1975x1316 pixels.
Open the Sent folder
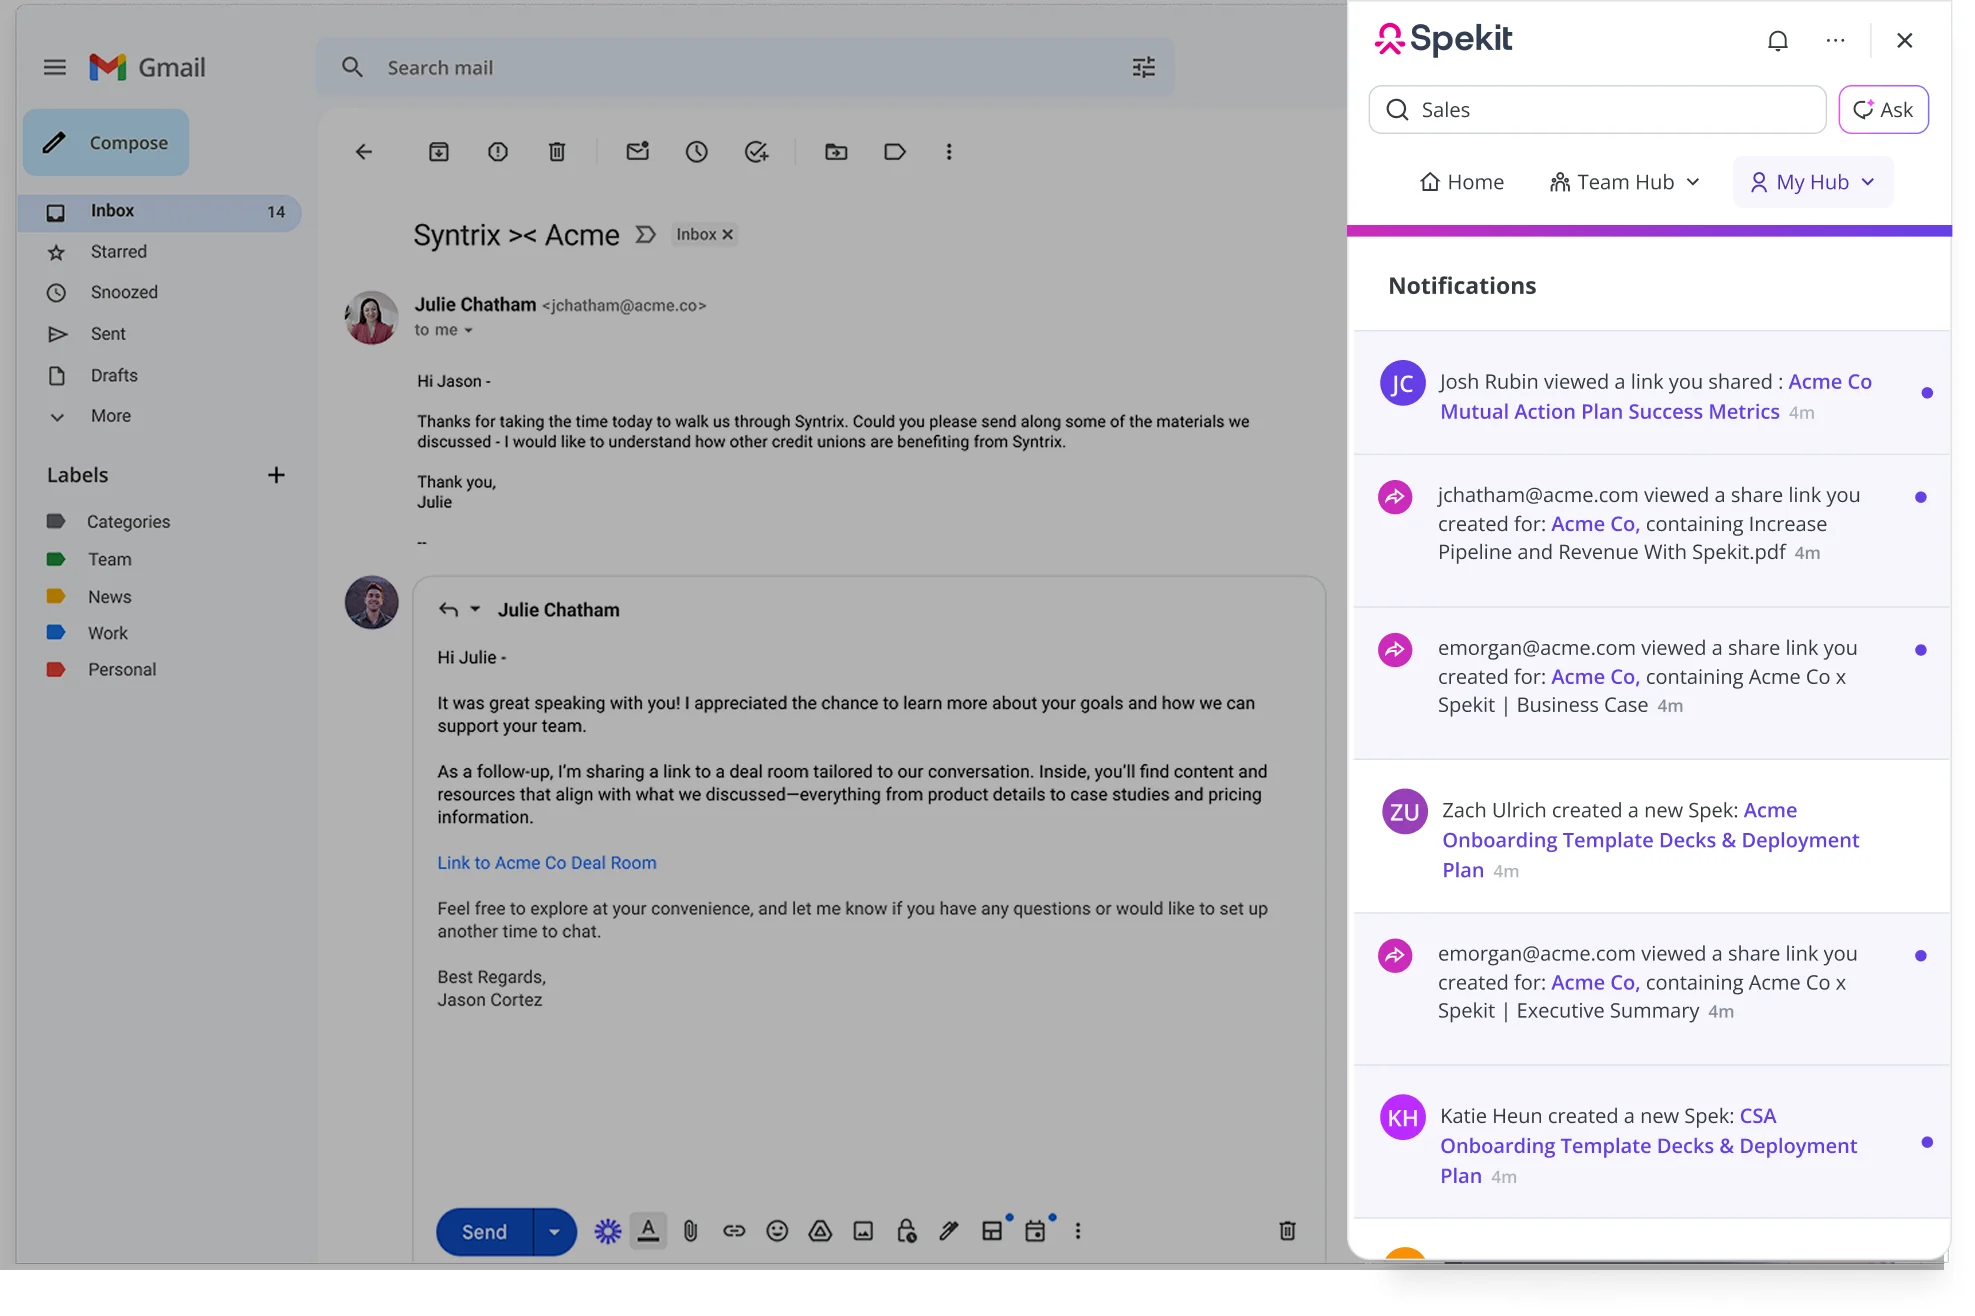pos(108,334)
